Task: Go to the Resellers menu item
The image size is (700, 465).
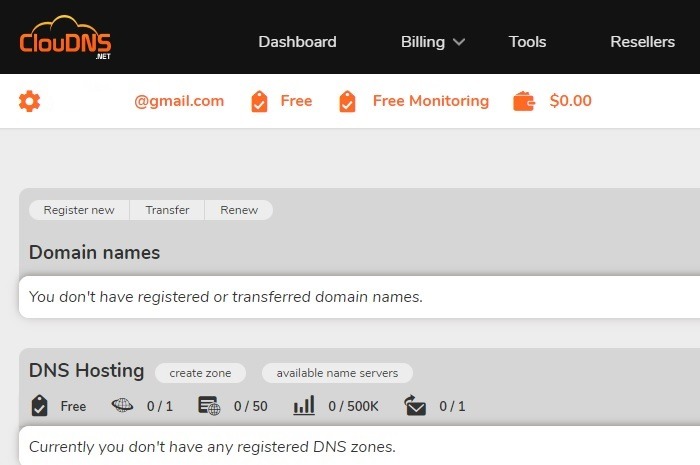Action: (x=642, y=42)
